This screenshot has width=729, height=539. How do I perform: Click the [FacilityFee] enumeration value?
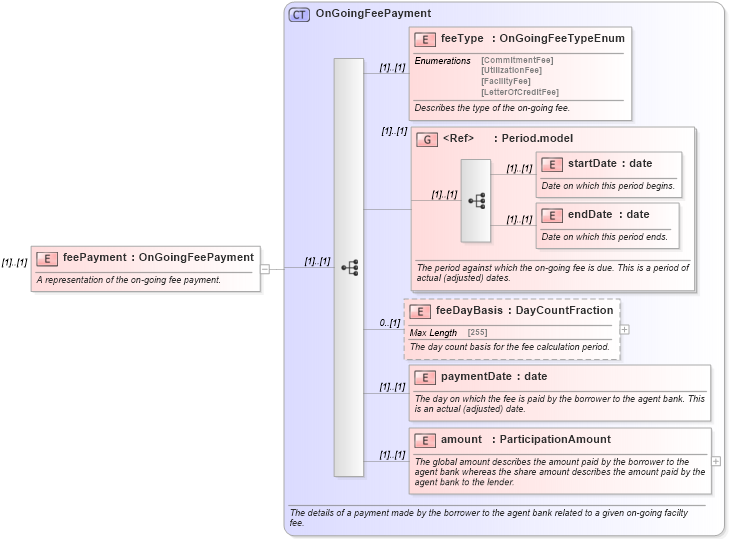pyautogui.click(x=506, y=81)
